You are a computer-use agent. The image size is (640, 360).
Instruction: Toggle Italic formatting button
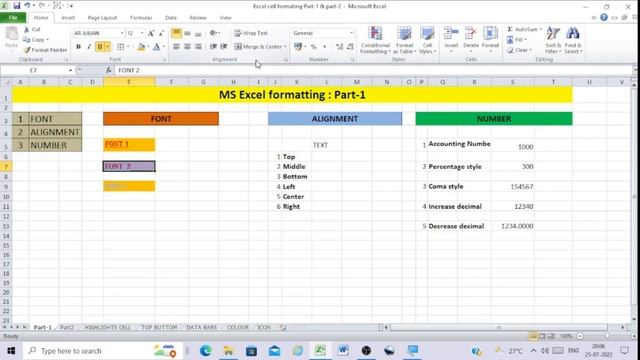(x=89, y=47)
